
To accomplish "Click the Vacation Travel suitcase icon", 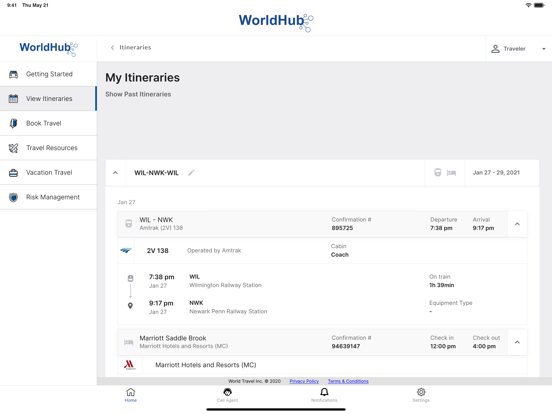I will [13, 173].
